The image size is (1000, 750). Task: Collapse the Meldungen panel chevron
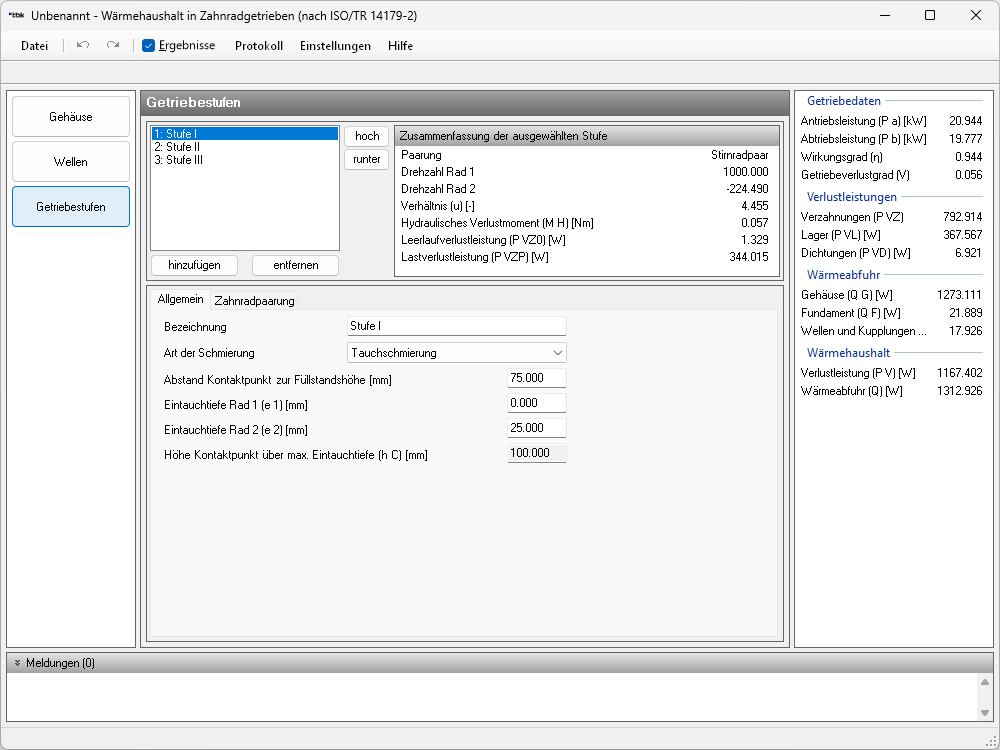point(17,663)
